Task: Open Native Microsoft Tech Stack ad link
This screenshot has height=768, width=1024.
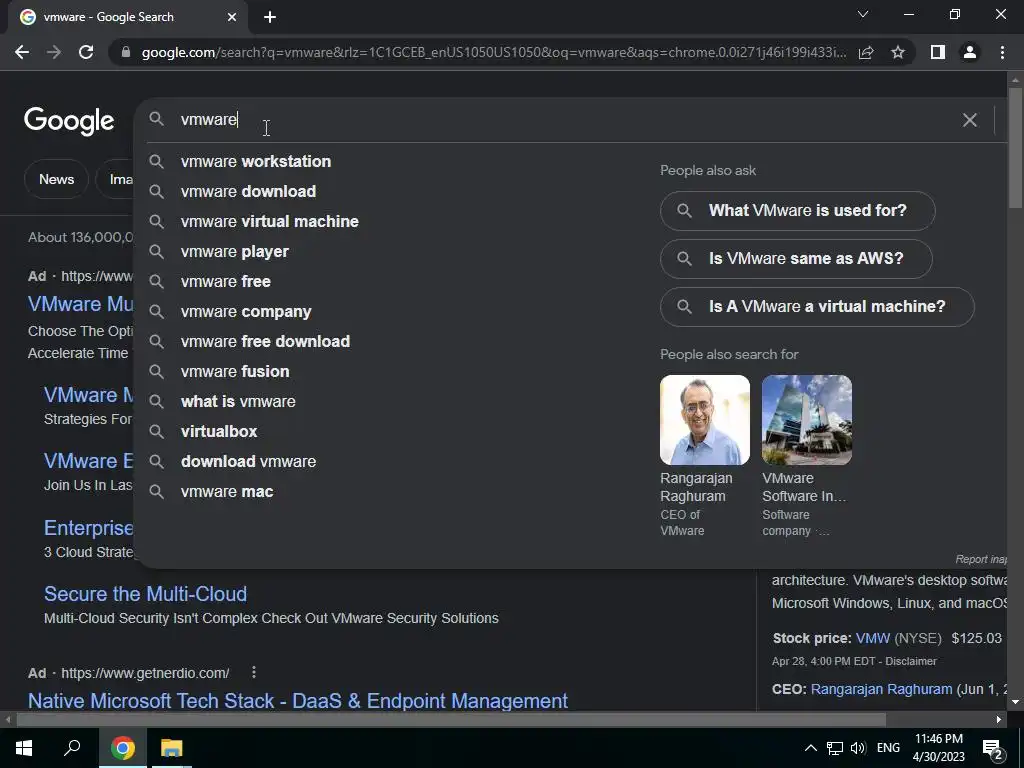Action: pos(298,701)
